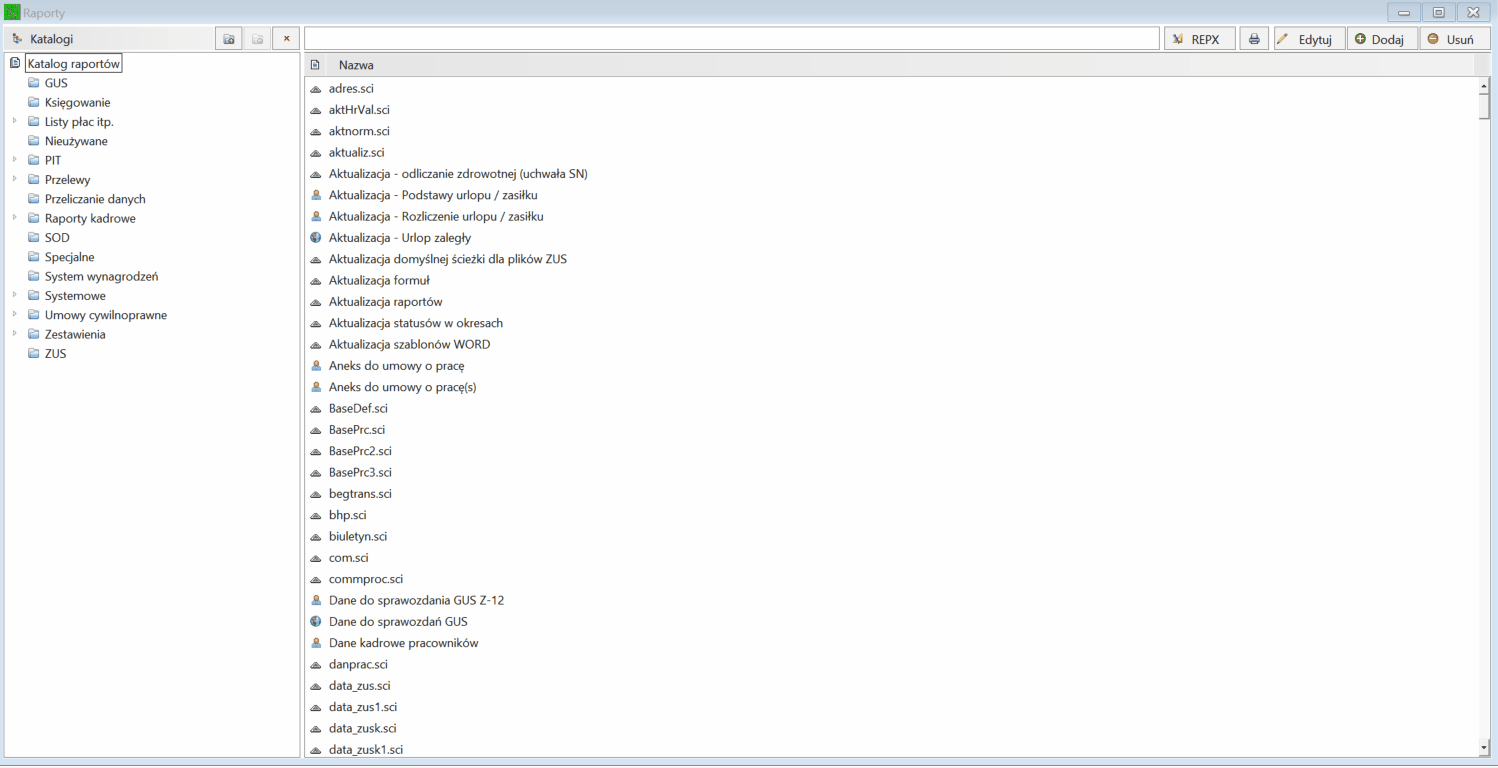Expand the Zestawienia folder arrow

pyautogui.click(x=15, y=334)
